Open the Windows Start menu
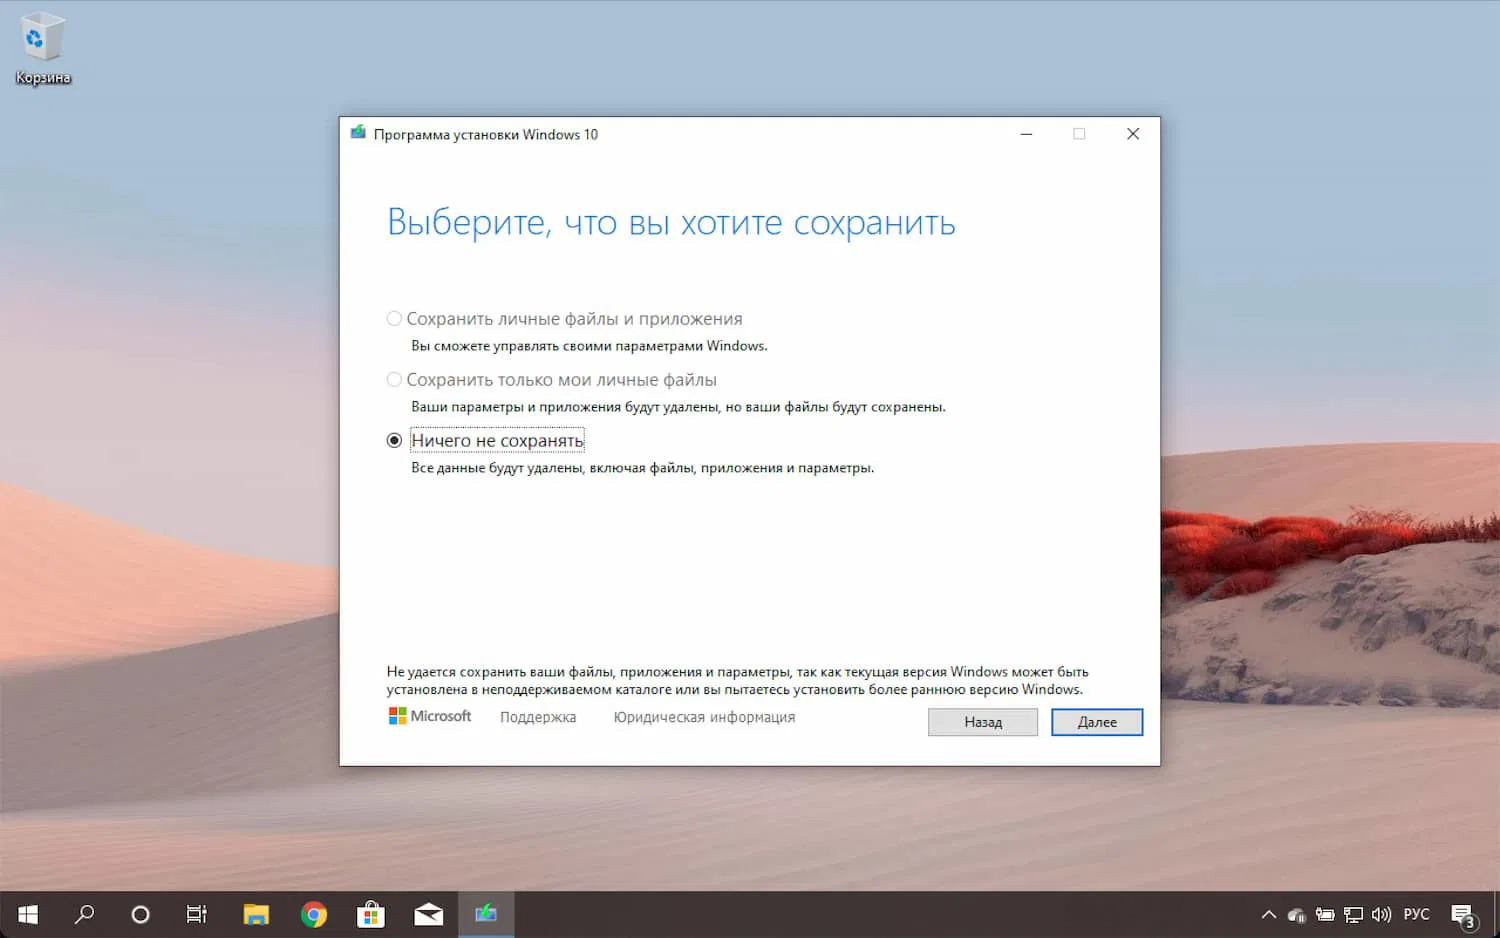The image size is (1500, 938). click(x=27, y=914)
